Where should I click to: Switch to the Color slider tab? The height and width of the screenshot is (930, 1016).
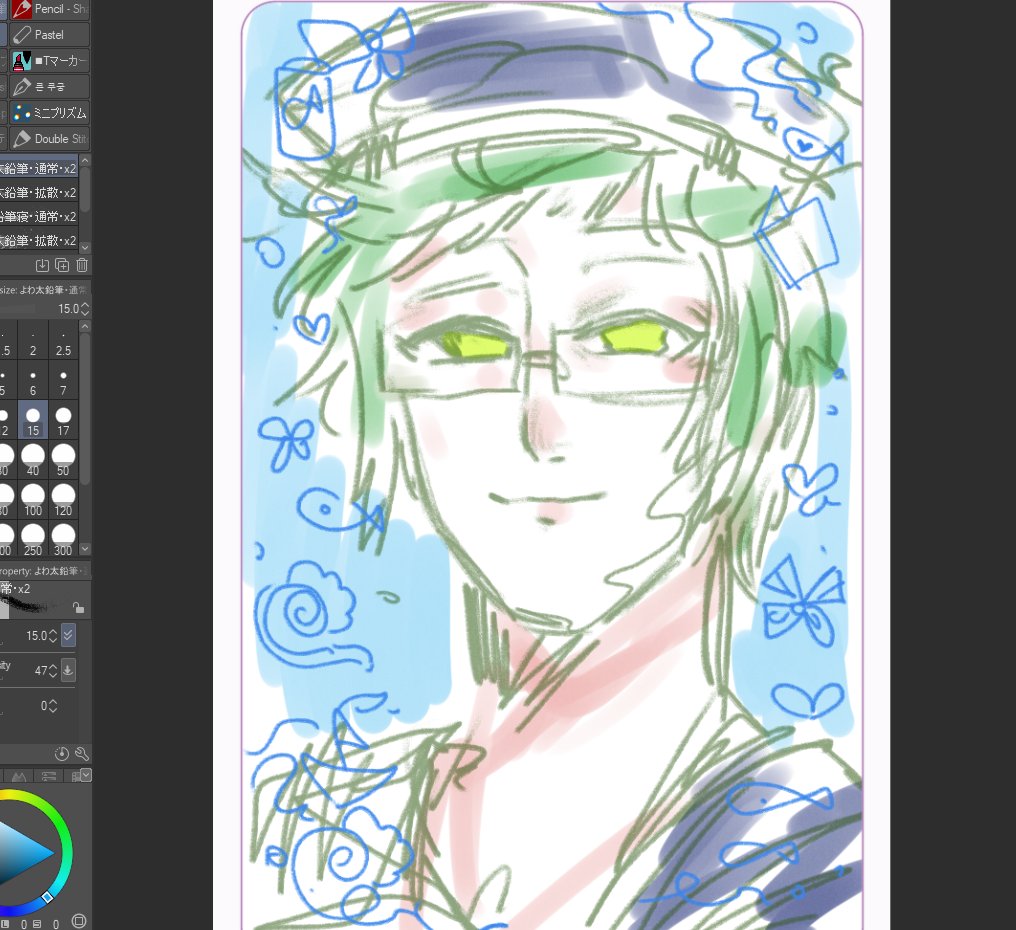click(x=49, y=776)
